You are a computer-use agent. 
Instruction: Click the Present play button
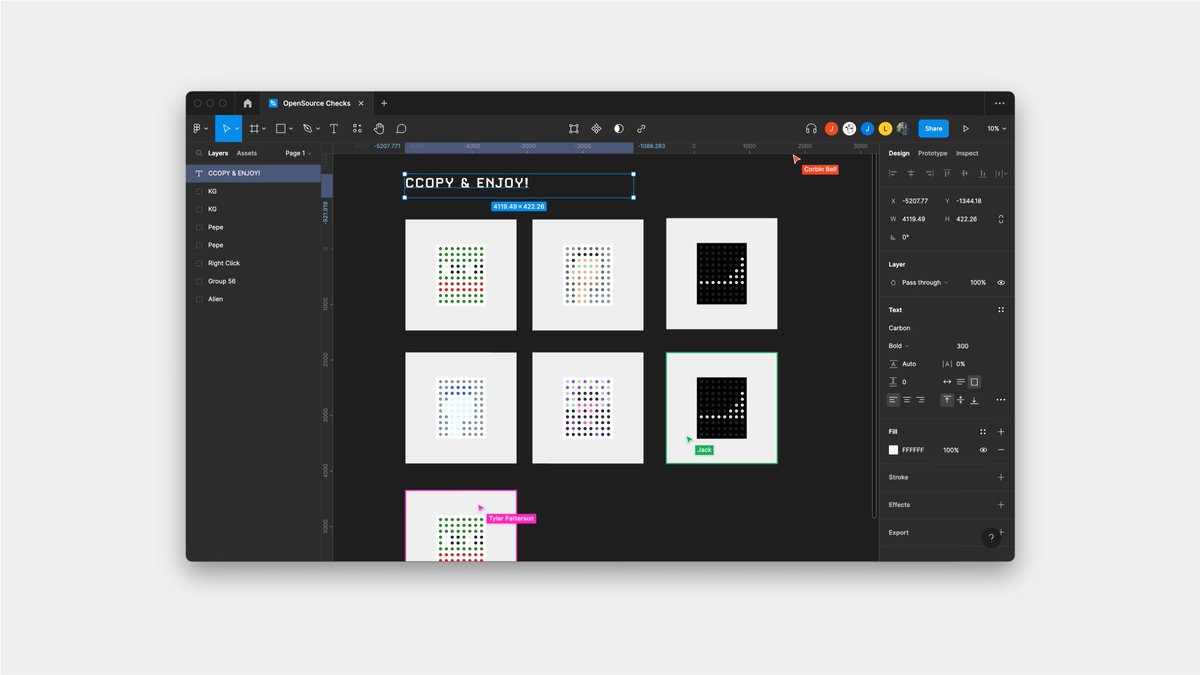coord(966,129)
